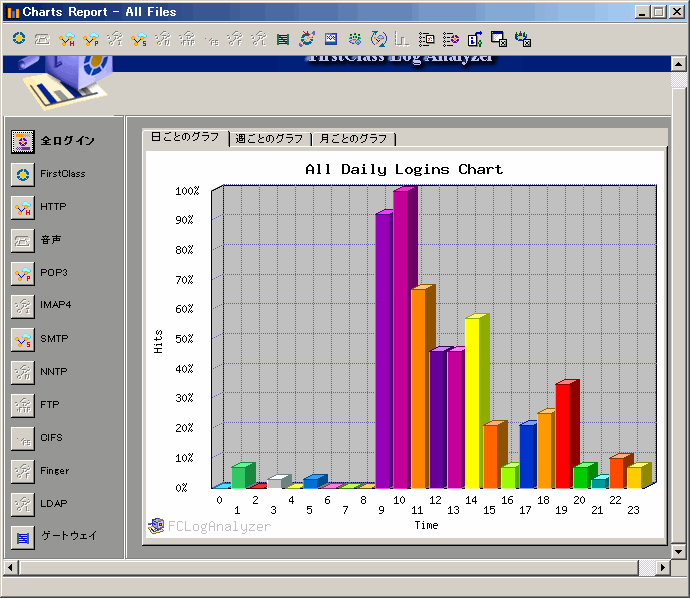The height and width of the screenshot is (598, 690).
Task: Switch to the 週ごとのグラフ tab
Action: [269, 139]
